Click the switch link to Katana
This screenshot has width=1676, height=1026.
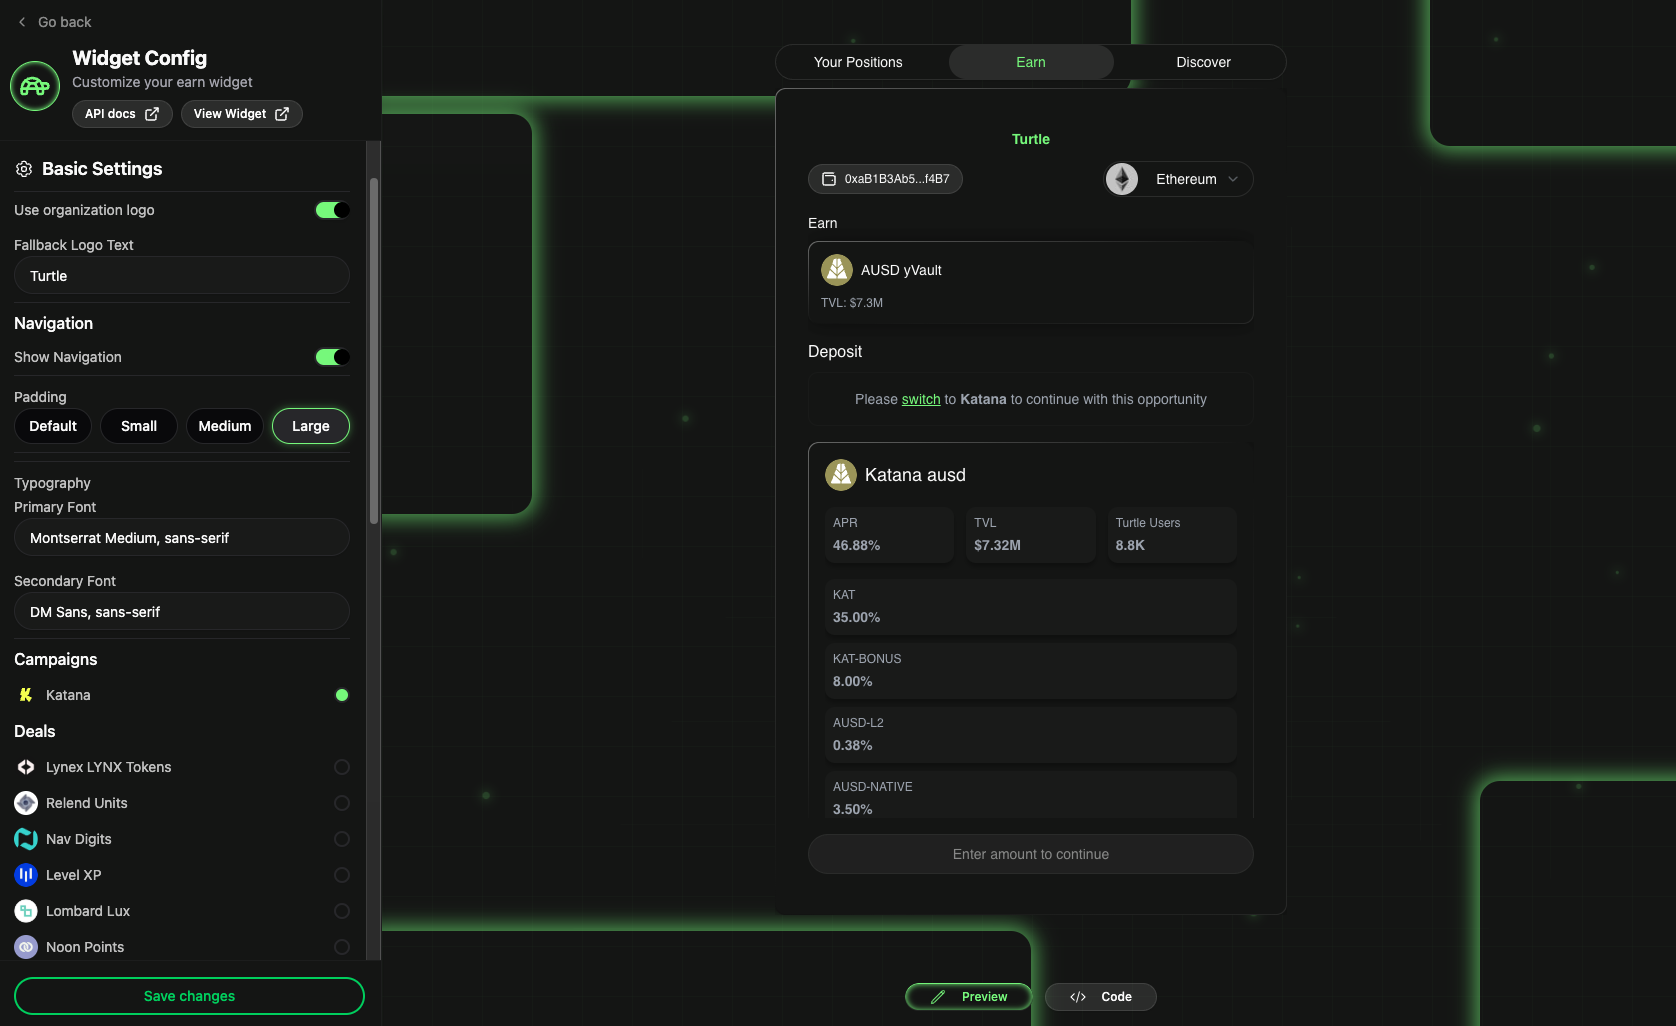click(921, 399)
